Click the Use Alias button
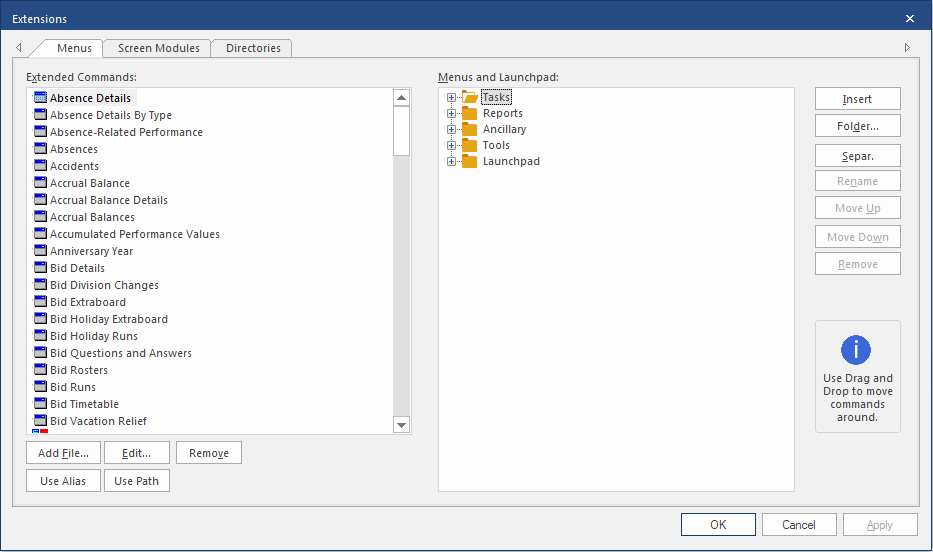 click(63, 481)
